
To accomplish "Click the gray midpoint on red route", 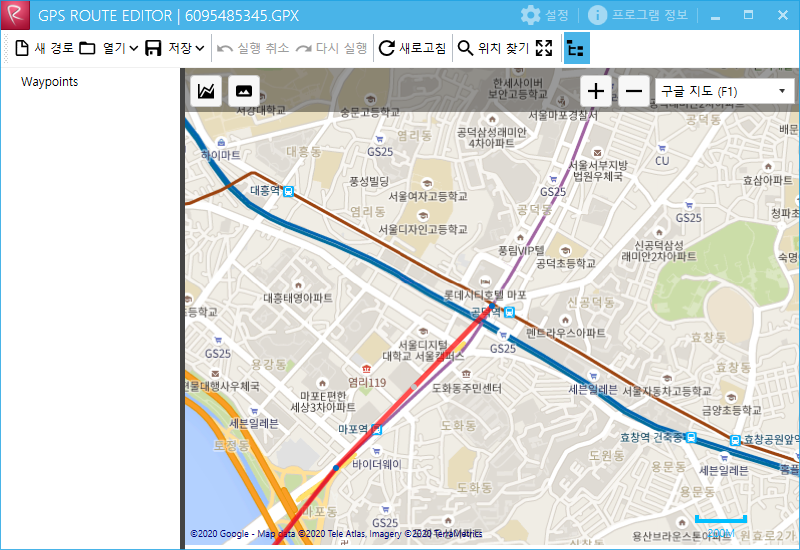I will click(x=414, y=387).
